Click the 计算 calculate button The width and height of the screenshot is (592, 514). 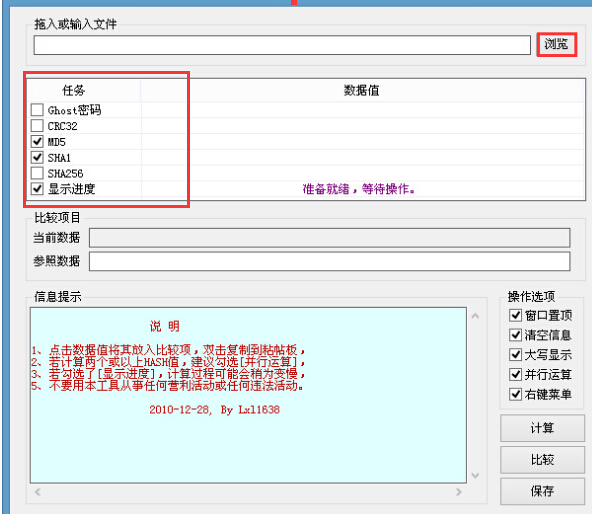click(x=543, y=428)
